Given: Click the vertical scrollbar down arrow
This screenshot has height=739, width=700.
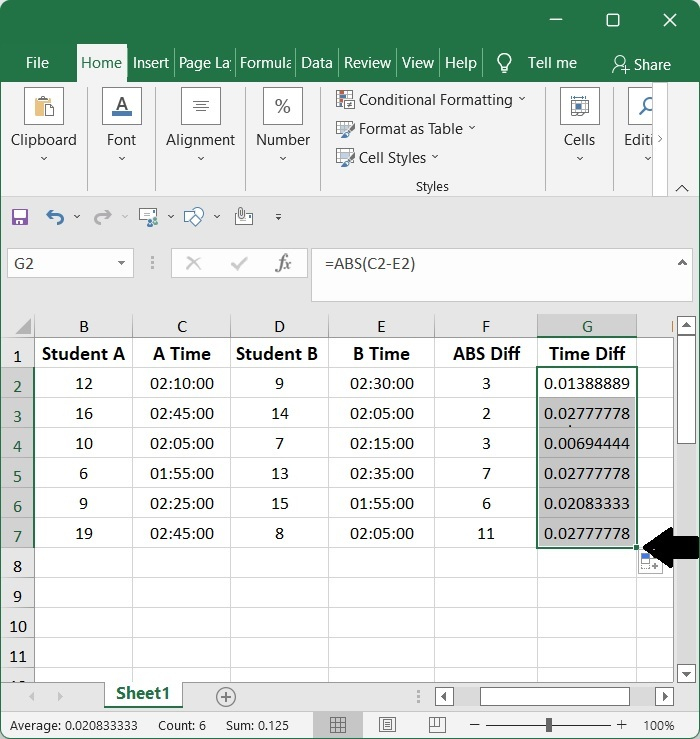Looking at the screenshot, I should (x=686, y=673).
